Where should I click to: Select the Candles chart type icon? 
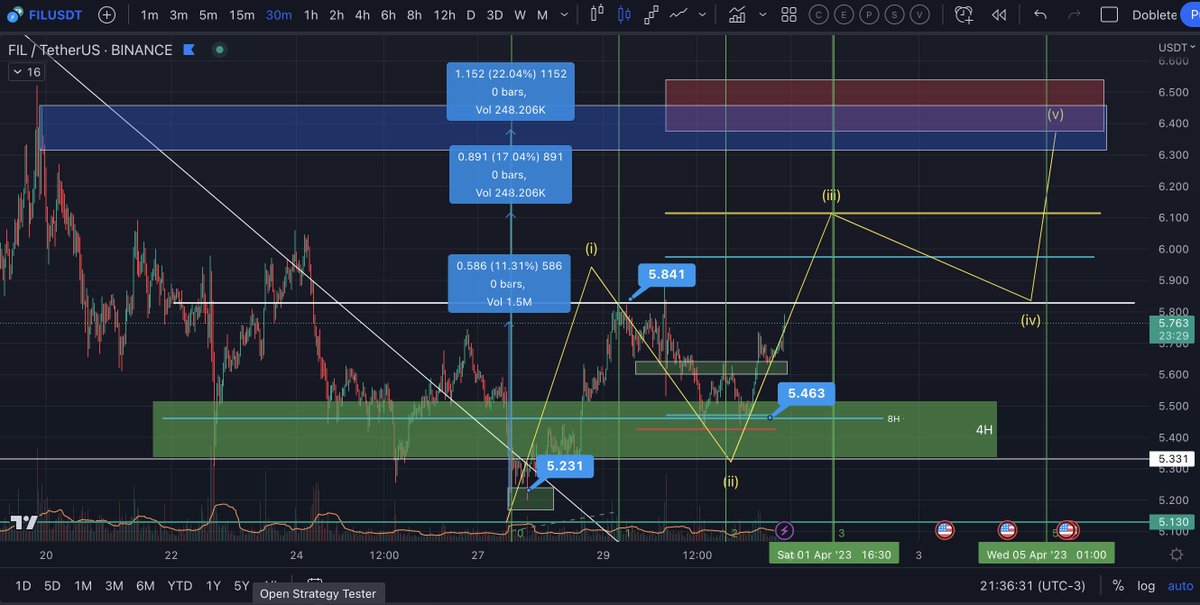click(x=625, y=15)
